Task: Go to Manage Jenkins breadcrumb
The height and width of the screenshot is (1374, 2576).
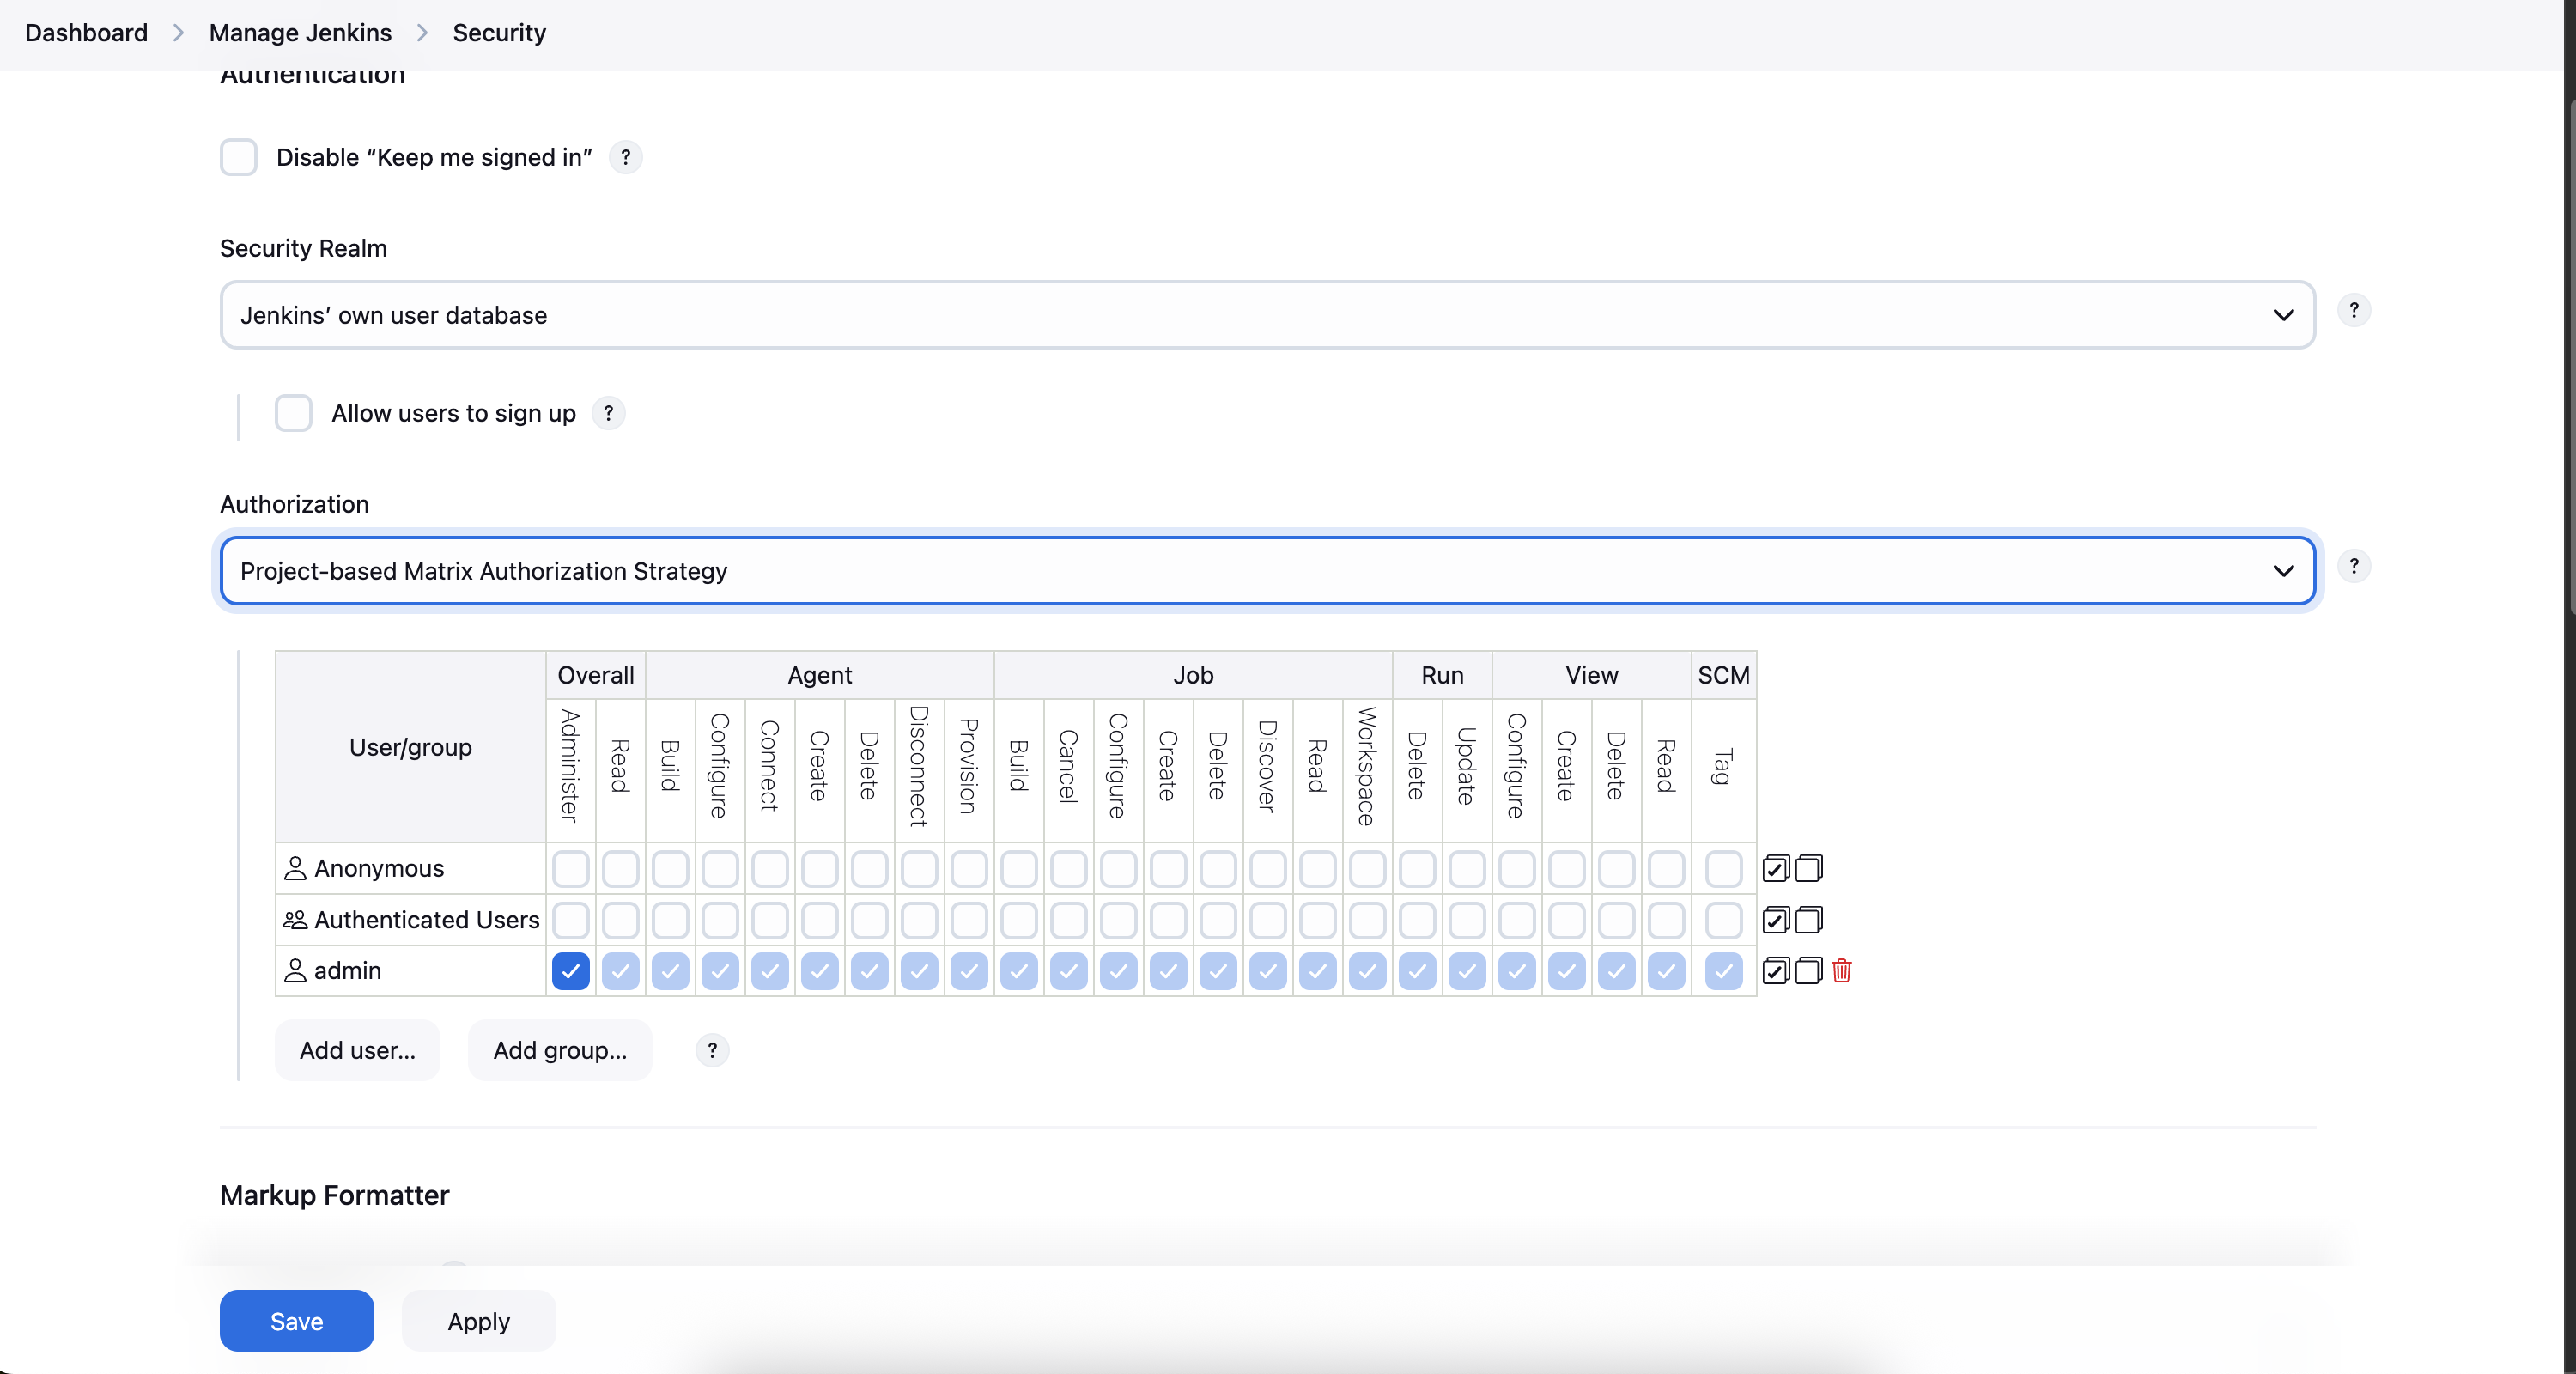Action: [x=300, y=33]
